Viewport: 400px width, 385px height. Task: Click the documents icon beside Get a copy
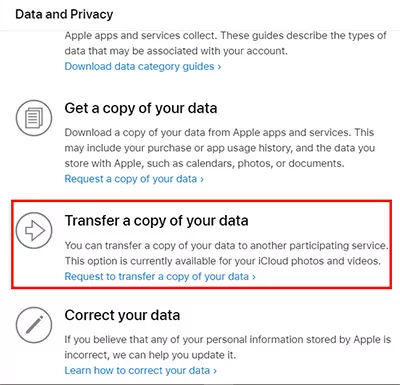pos(34,118)
